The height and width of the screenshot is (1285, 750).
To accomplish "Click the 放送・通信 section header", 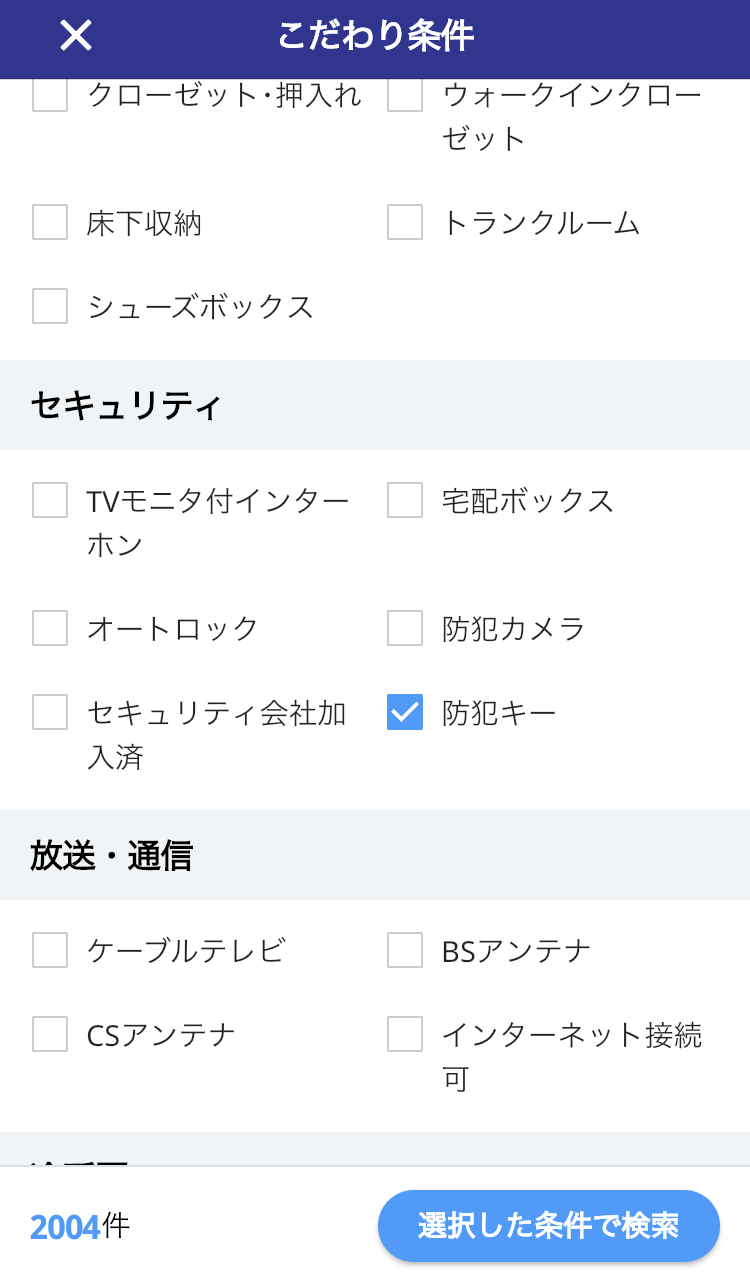I will [x=111, y=856].
